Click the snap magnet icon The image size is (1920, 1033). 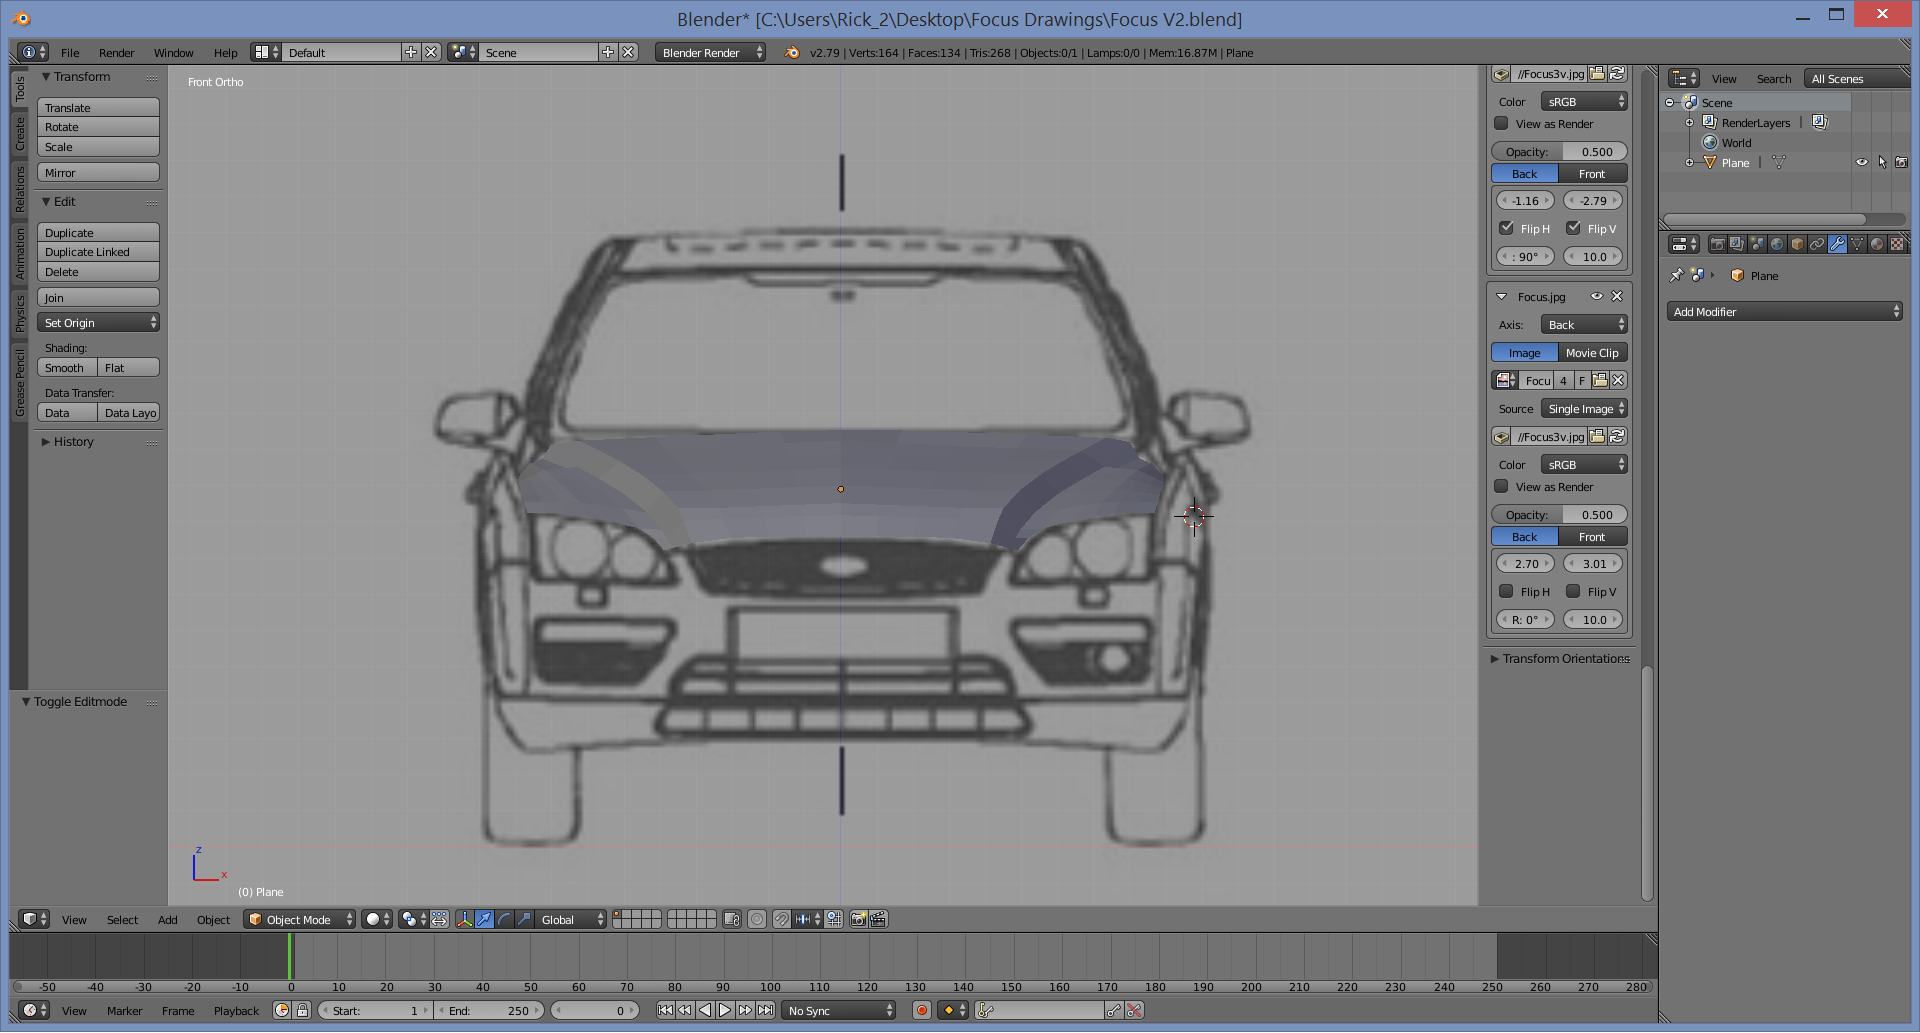pos(781,919)
